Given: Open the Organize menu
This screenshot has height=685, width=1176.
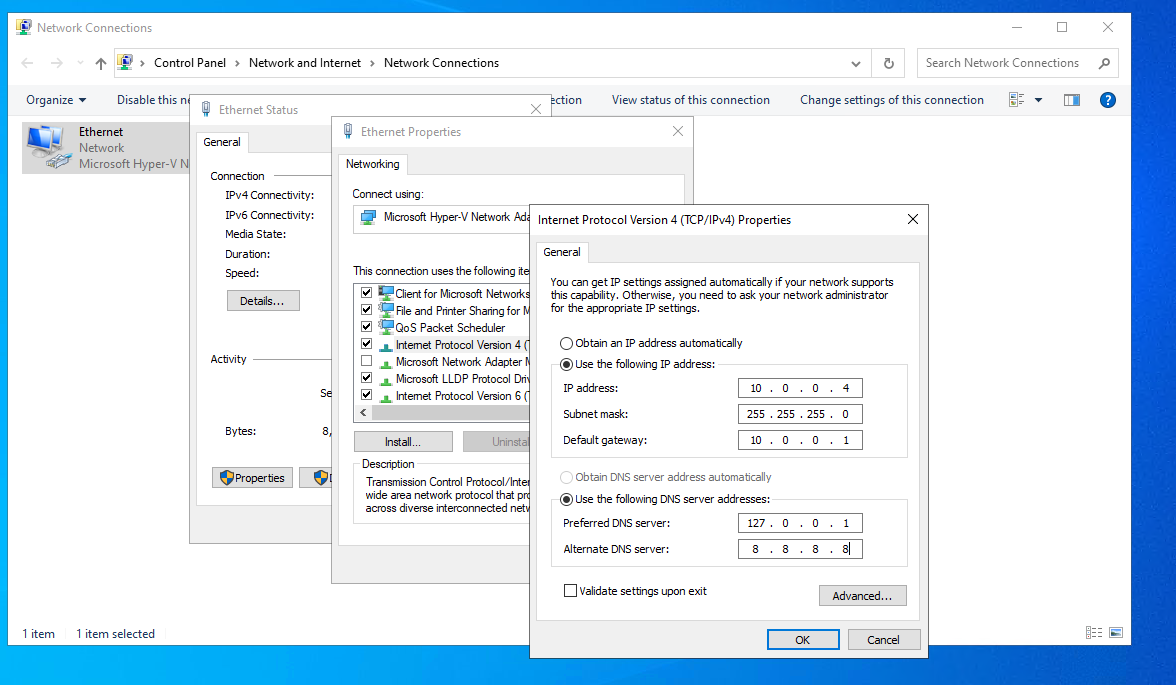Looking at the screenshot, I should (x=56, y=100).
